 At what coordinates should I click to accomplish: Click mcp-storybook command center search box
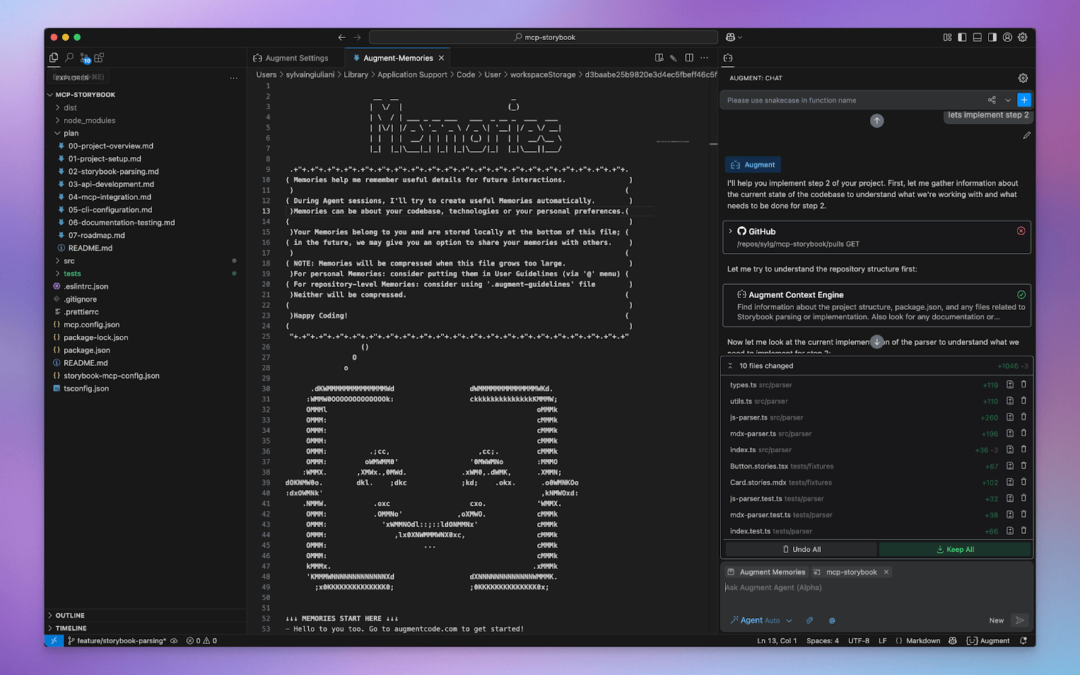544,37
